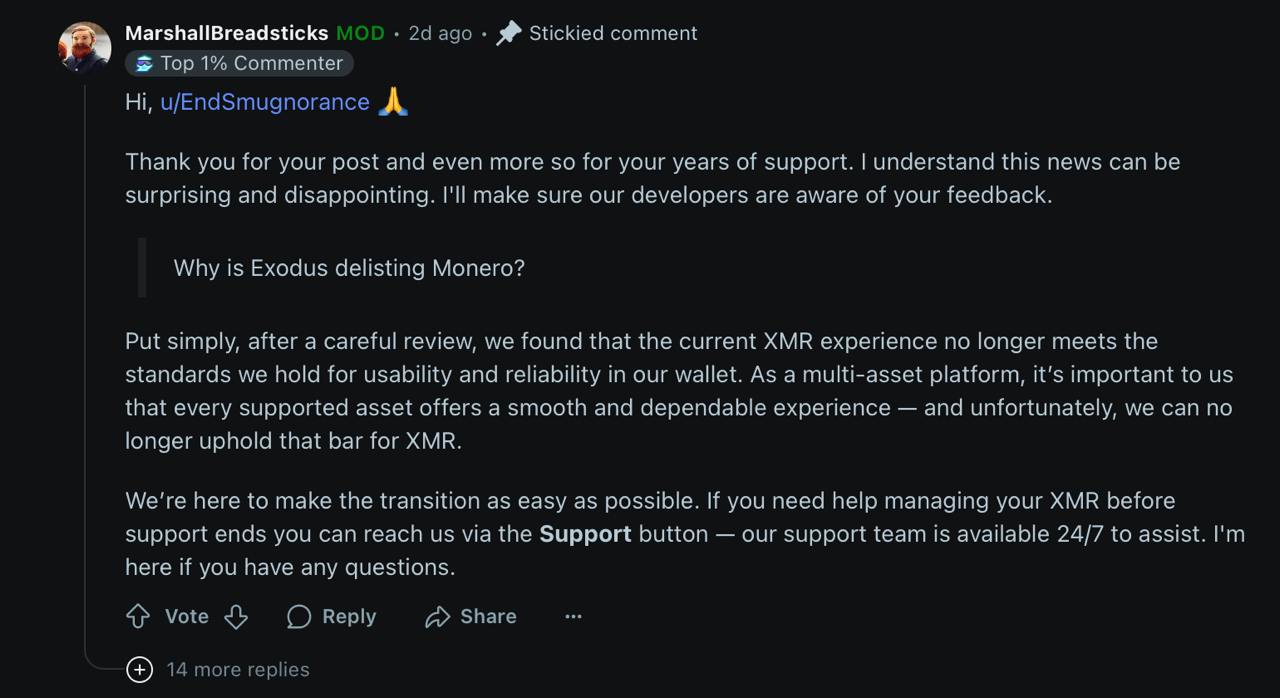Open the MarshallBreadsticks user profile
Image resolution: width=1280 pixels, height=698 pixels.
pos(226,33)
